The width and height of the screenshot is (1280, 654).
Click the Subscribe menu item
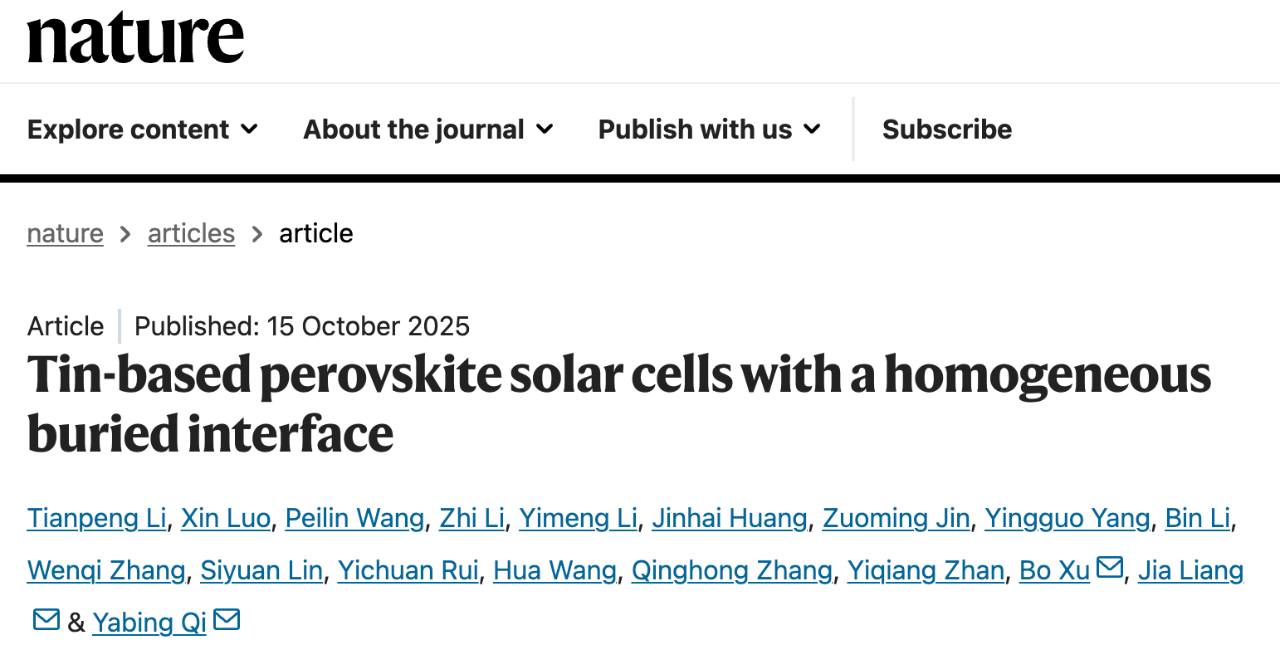(x=946, y=129)
